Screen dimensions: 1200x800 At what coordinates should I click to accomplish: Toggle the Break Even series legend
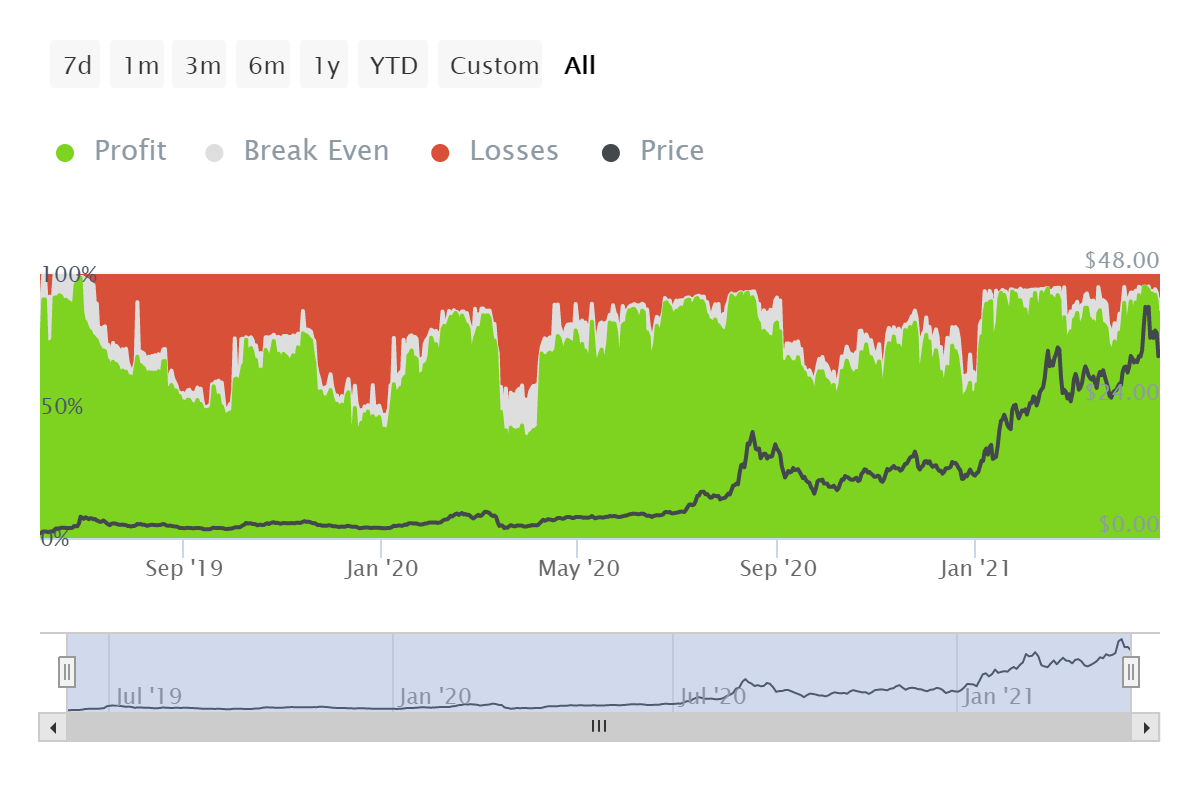coord(316,151)
